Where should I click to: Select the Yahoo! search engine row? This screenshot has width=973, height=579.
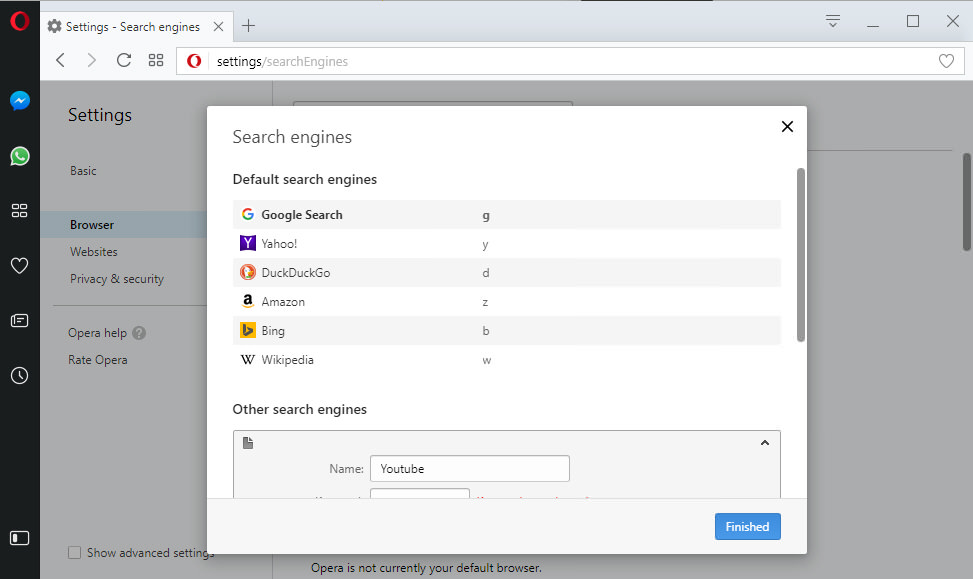pos(506,244)
